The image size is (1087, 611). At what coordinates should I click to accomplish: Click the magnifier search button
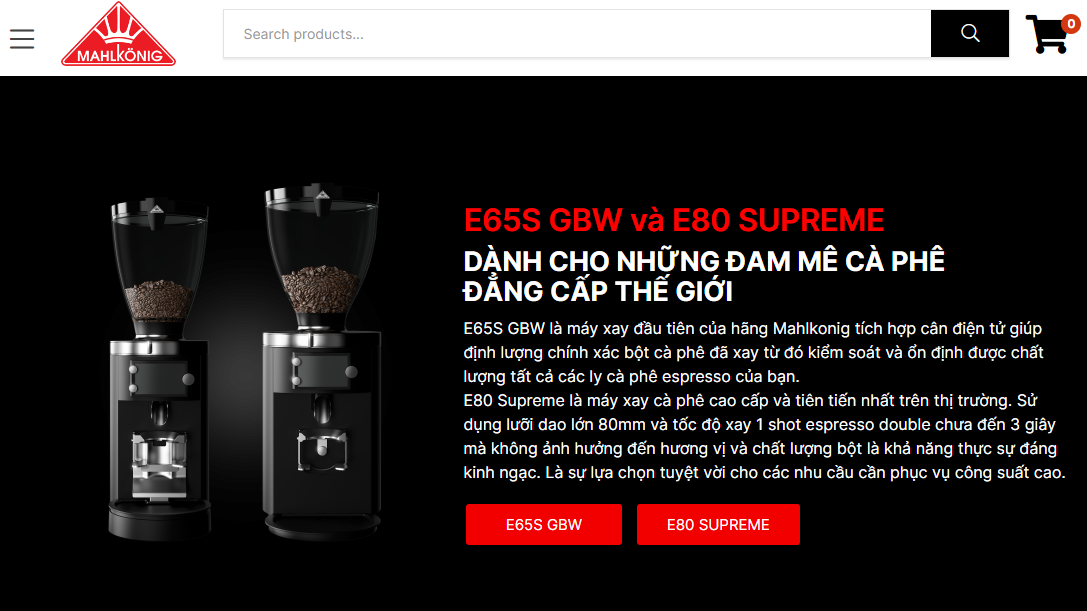pyautogui.click(x=970, y=33)
